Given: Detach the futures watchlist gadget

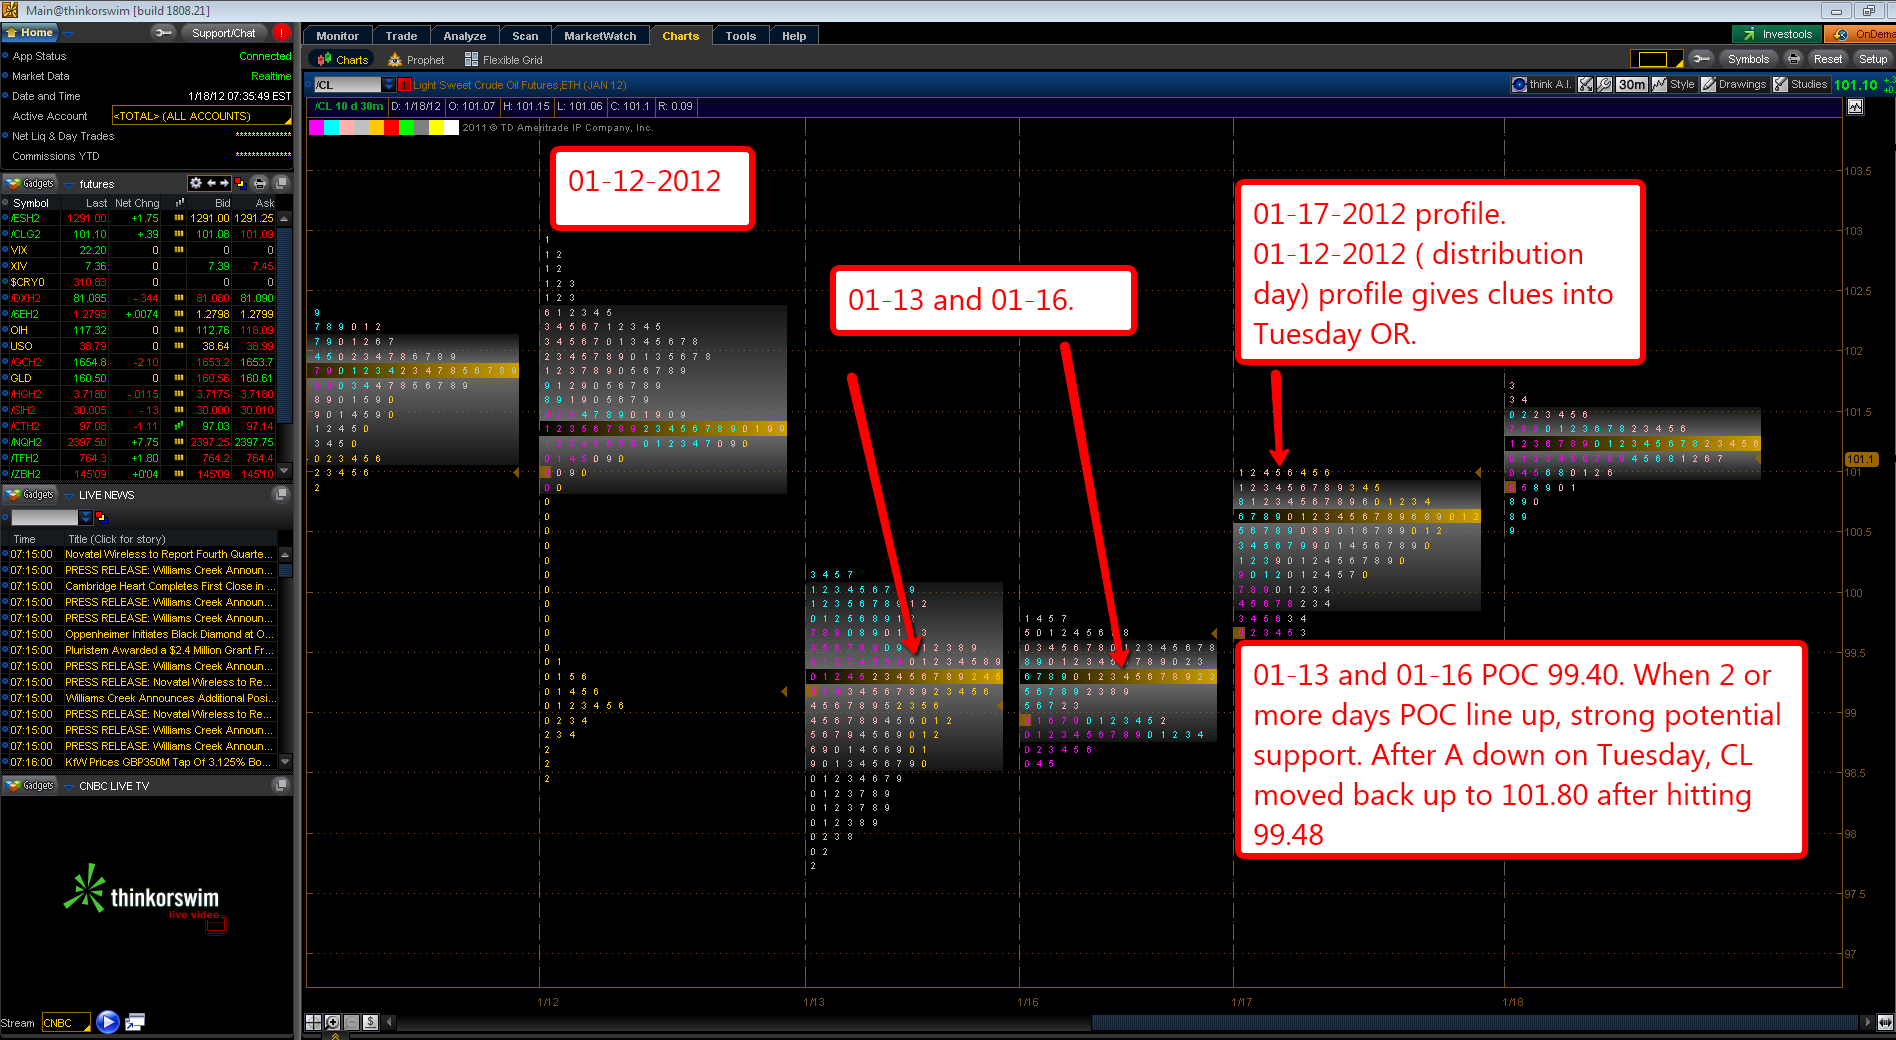Looking at the screenshot, I should pyautogui.click(x=282, y=183).
